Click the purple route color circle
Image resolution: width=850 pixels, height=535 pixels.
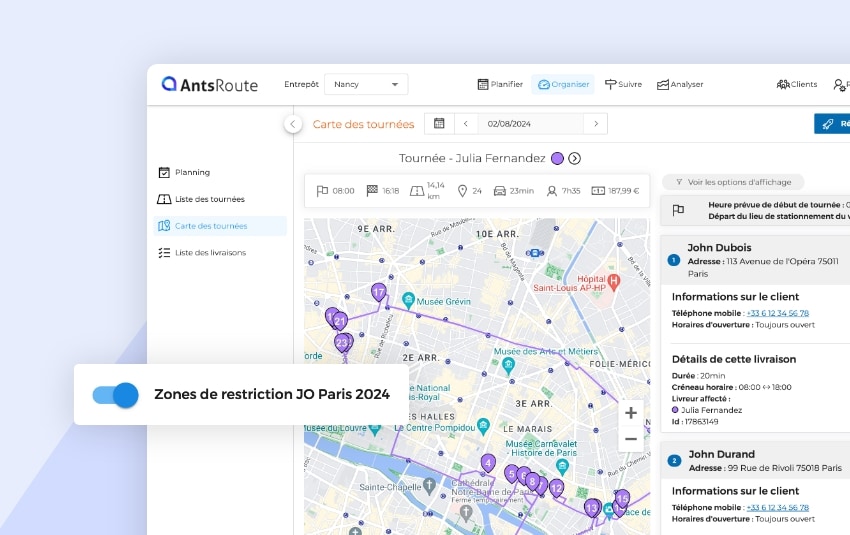pyautogui.click(x=557, y=158)
